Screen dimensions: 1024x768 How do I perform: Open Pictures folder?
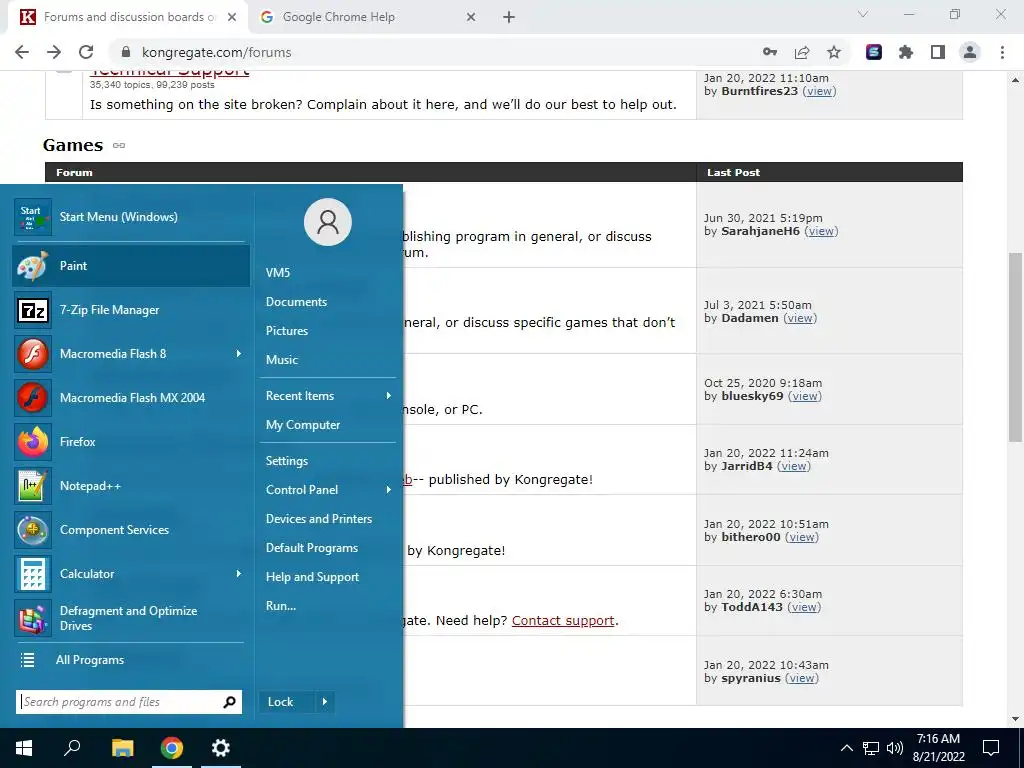pos(287,330)
